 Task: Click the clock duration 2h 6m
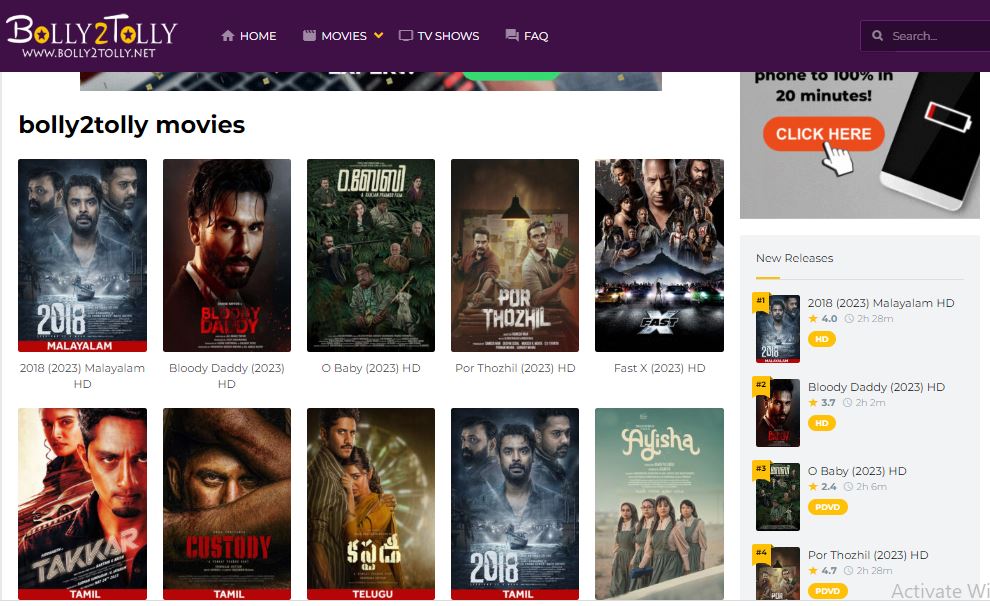(866, 487)
